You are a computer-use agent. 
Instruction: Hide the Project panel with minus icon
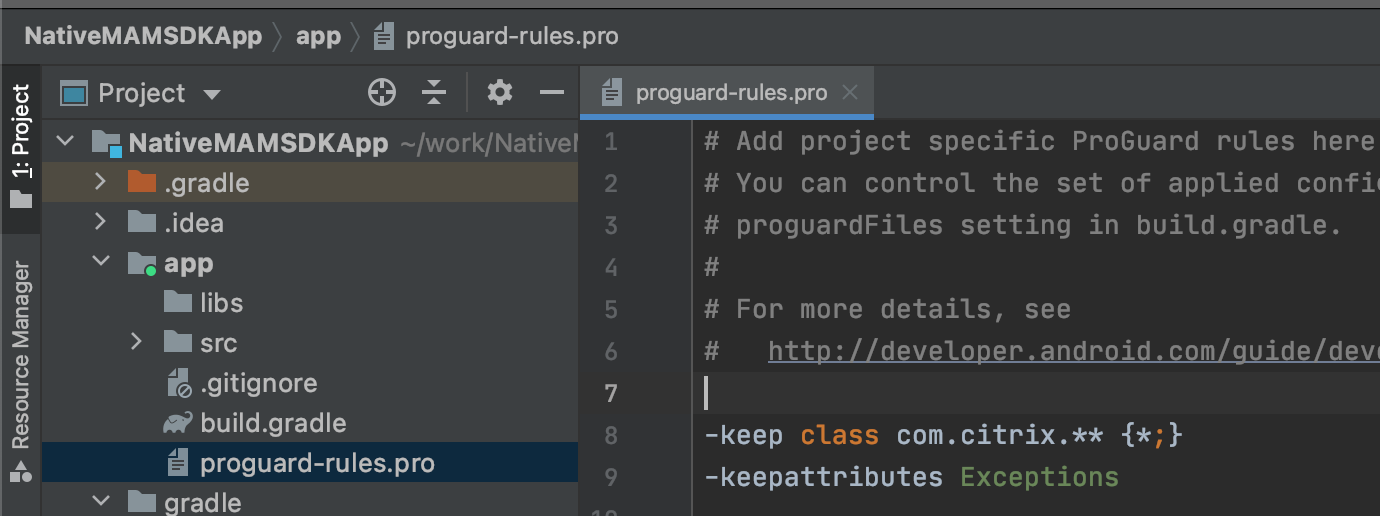click(552, 93)
